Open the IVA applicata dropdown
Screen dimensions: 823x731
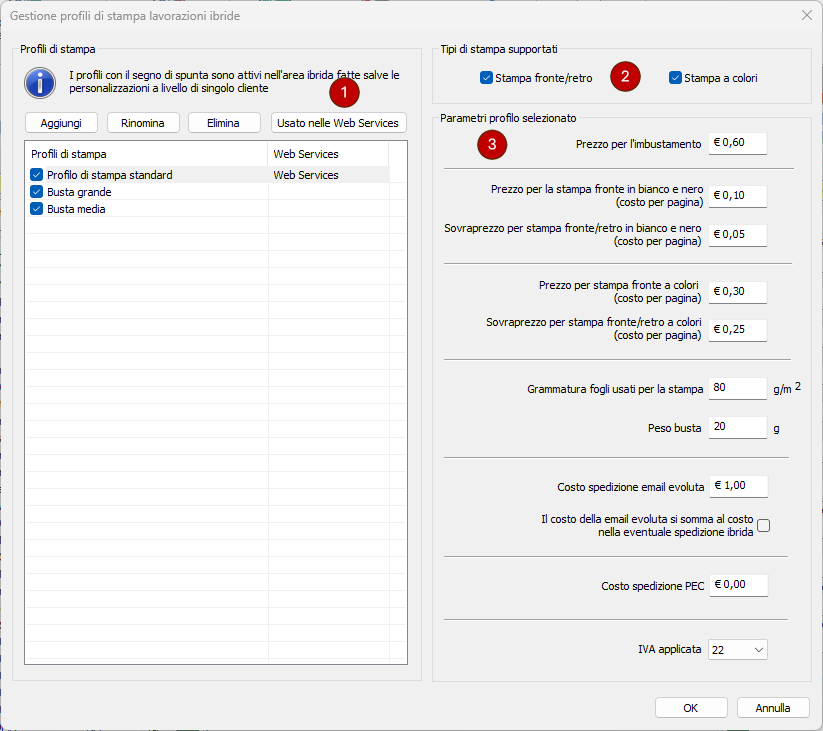[737, 649]
